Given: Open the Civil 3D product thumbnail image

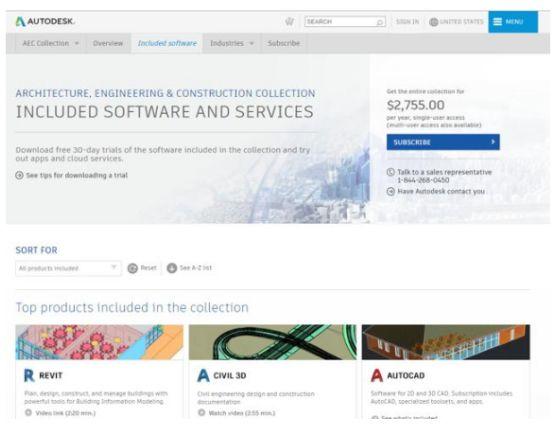Looking at the screenshot, I should (272, 342).
